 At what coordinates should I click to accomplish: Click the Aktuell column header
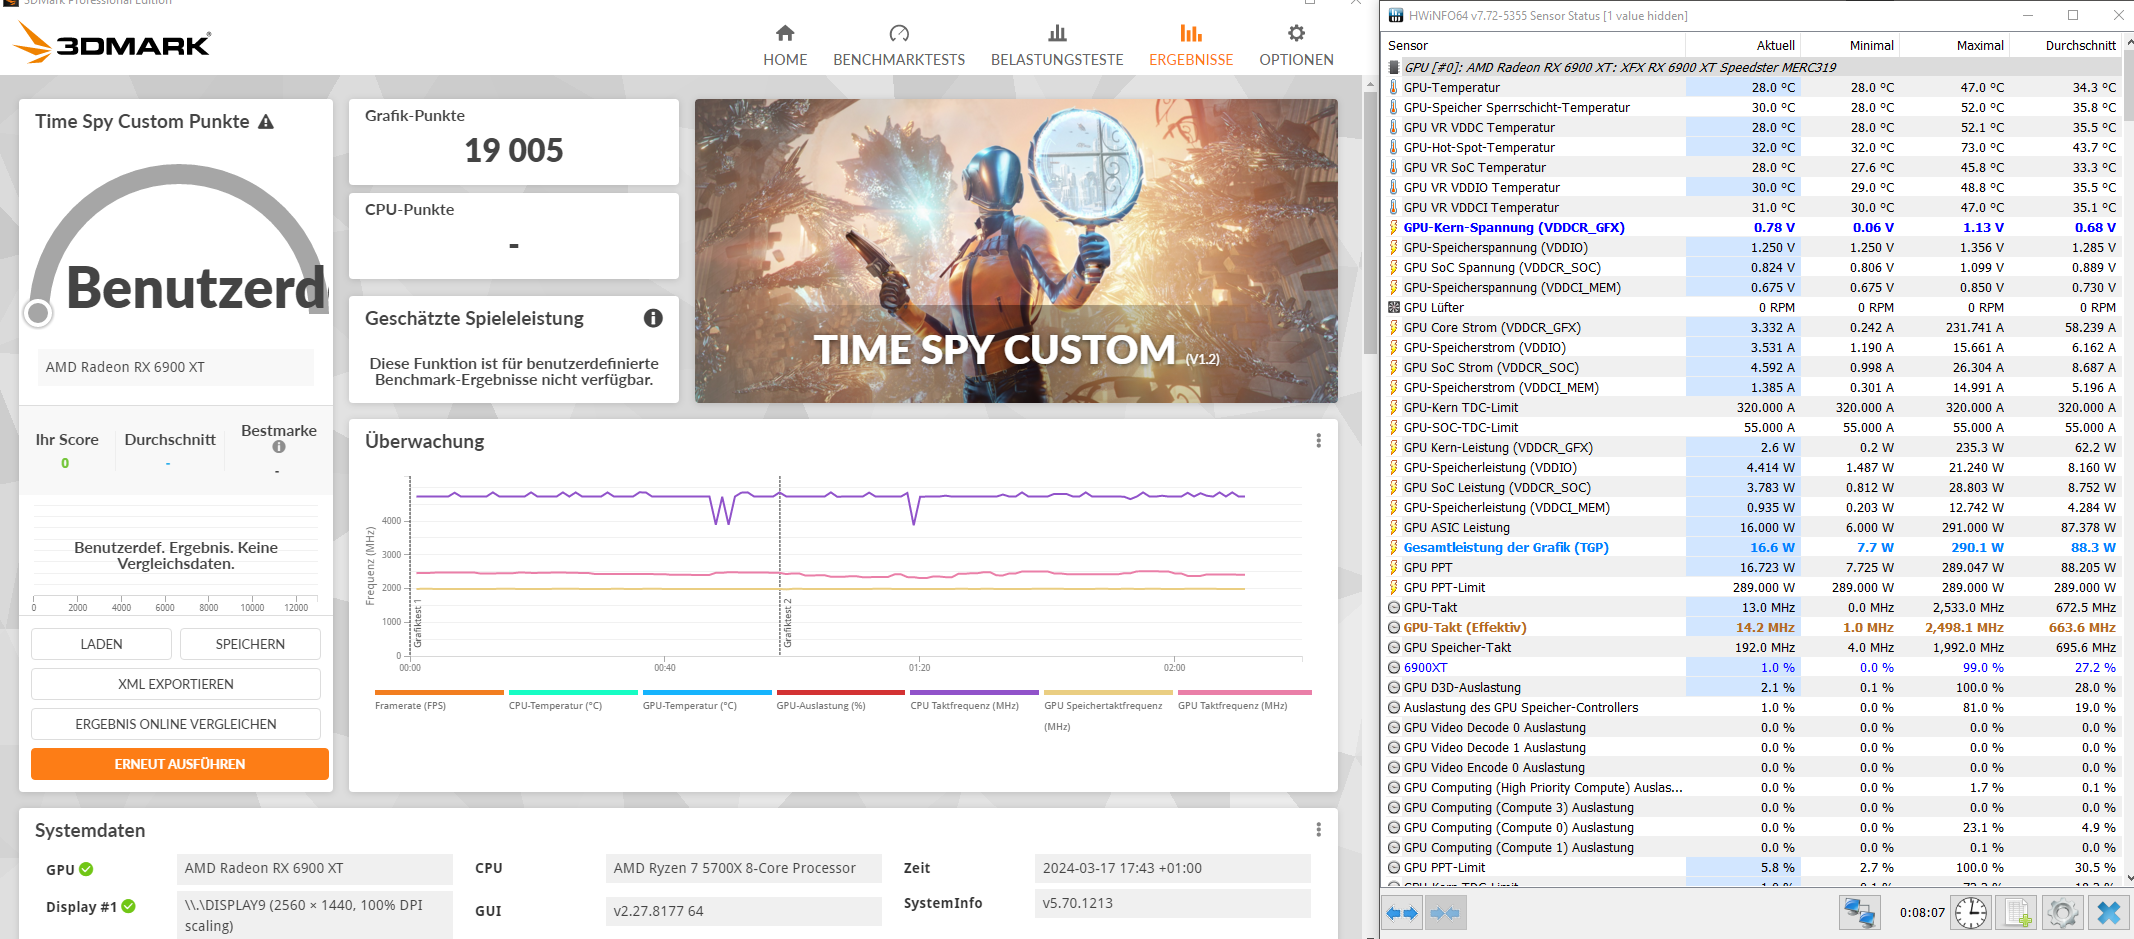1742,46
